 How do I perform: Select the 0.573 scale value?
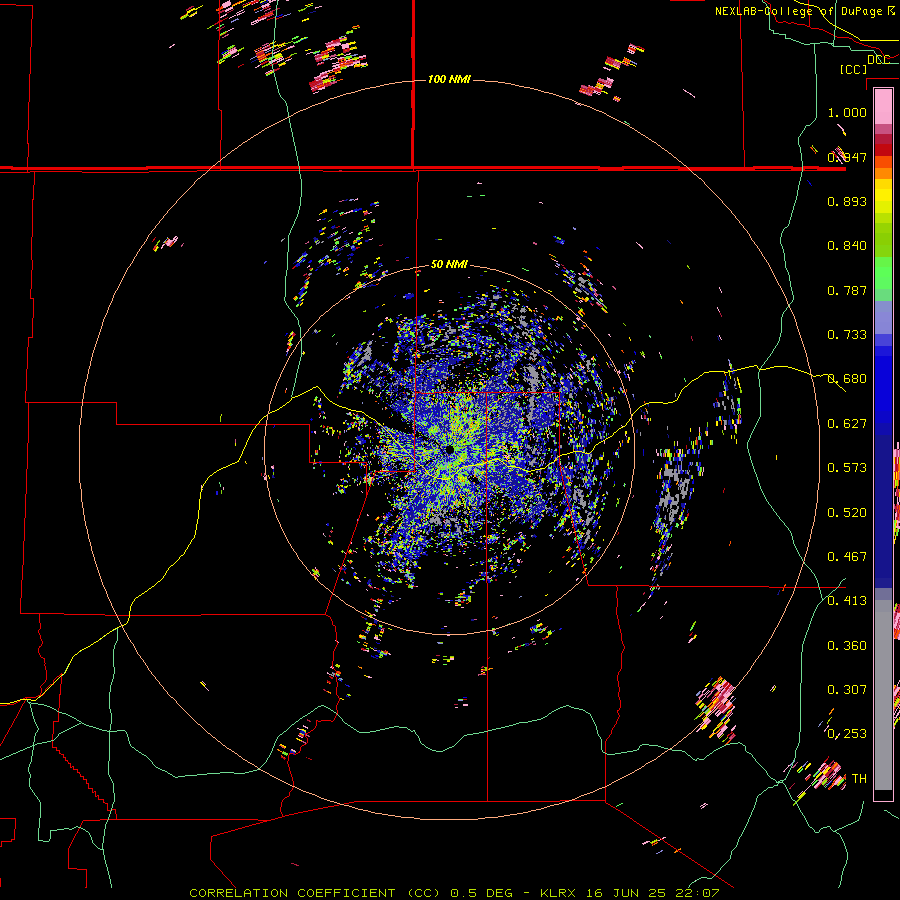847,468
